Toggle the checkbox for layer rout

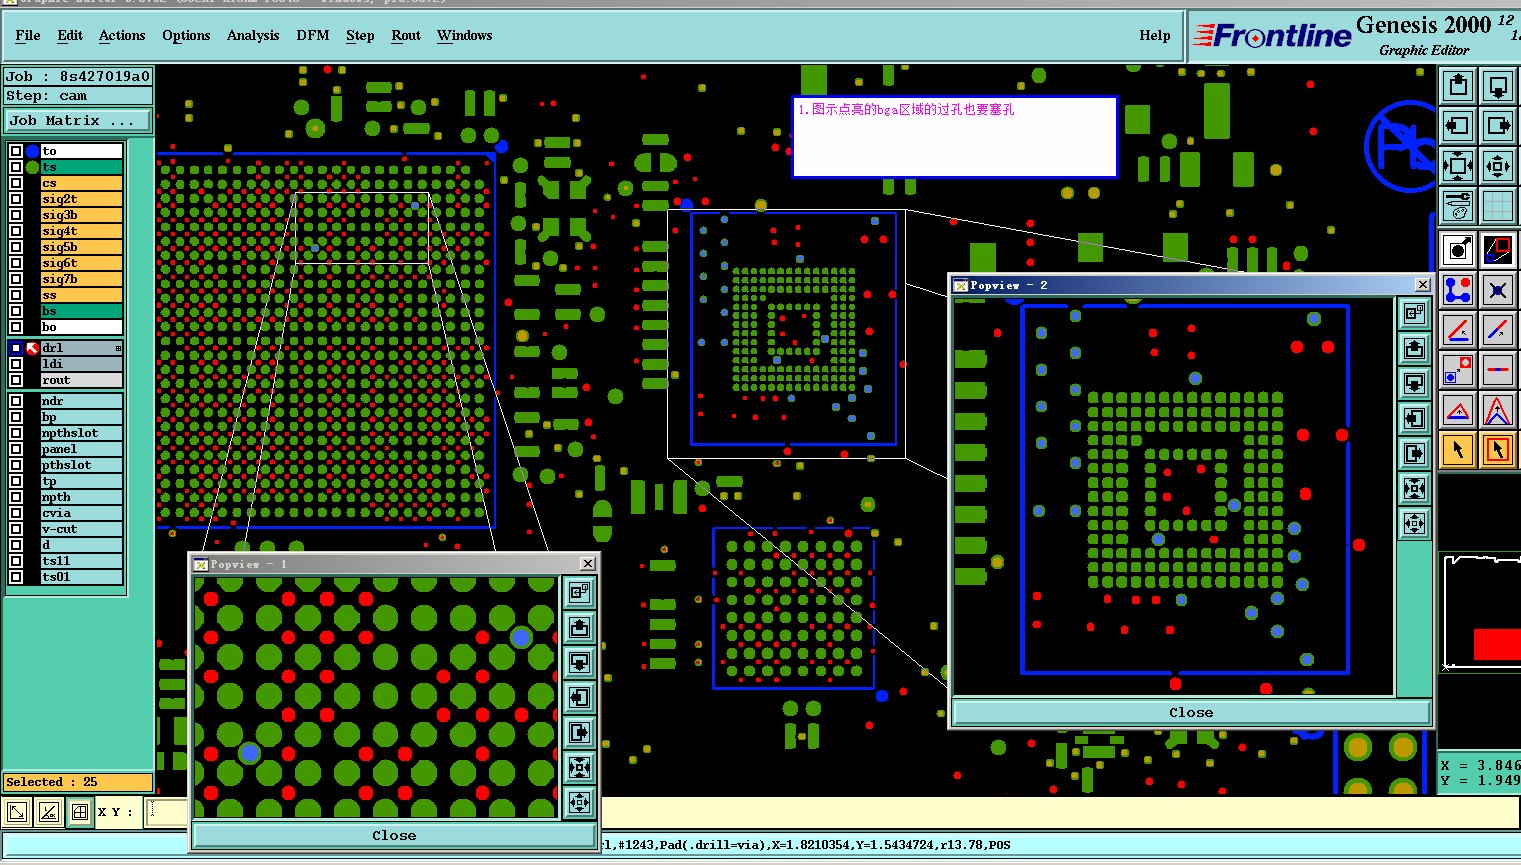tap(16, 380)
